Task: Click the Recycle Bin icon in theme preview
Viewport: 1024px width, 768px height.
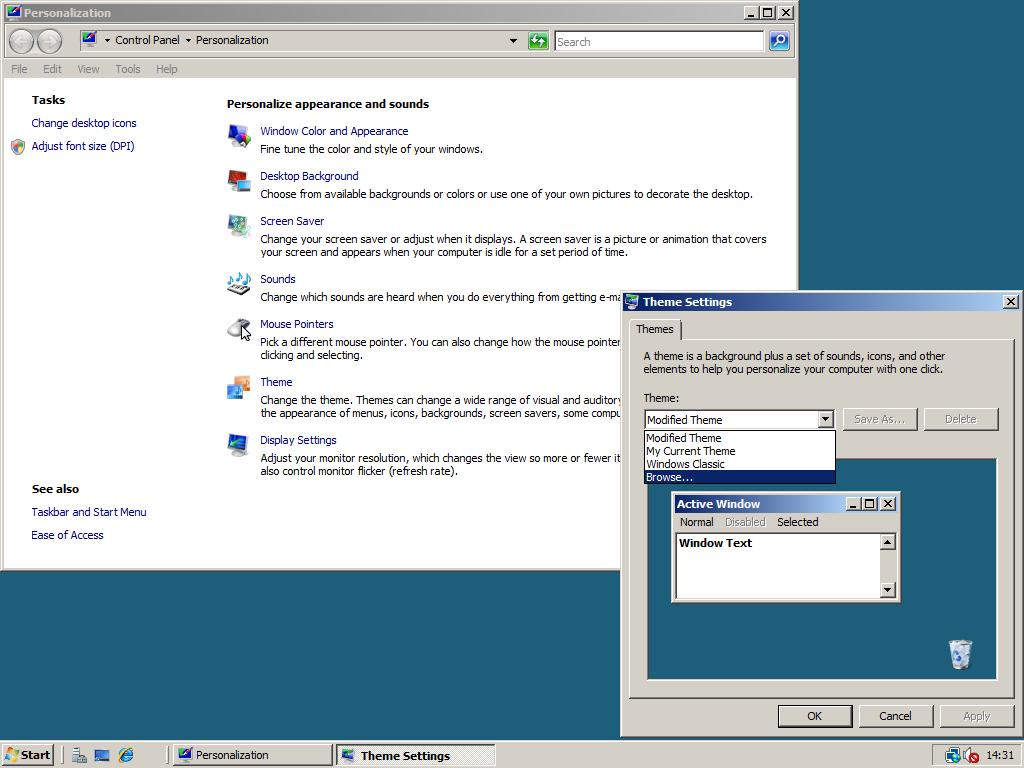Action: (x=960, y=654)
